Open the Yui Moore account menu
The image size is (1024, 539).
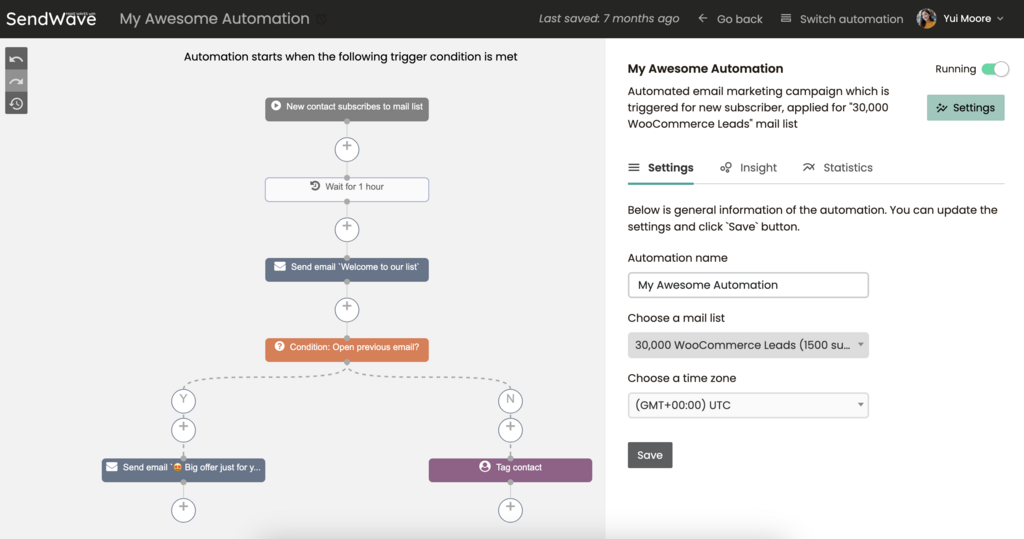tap(959, 18)
